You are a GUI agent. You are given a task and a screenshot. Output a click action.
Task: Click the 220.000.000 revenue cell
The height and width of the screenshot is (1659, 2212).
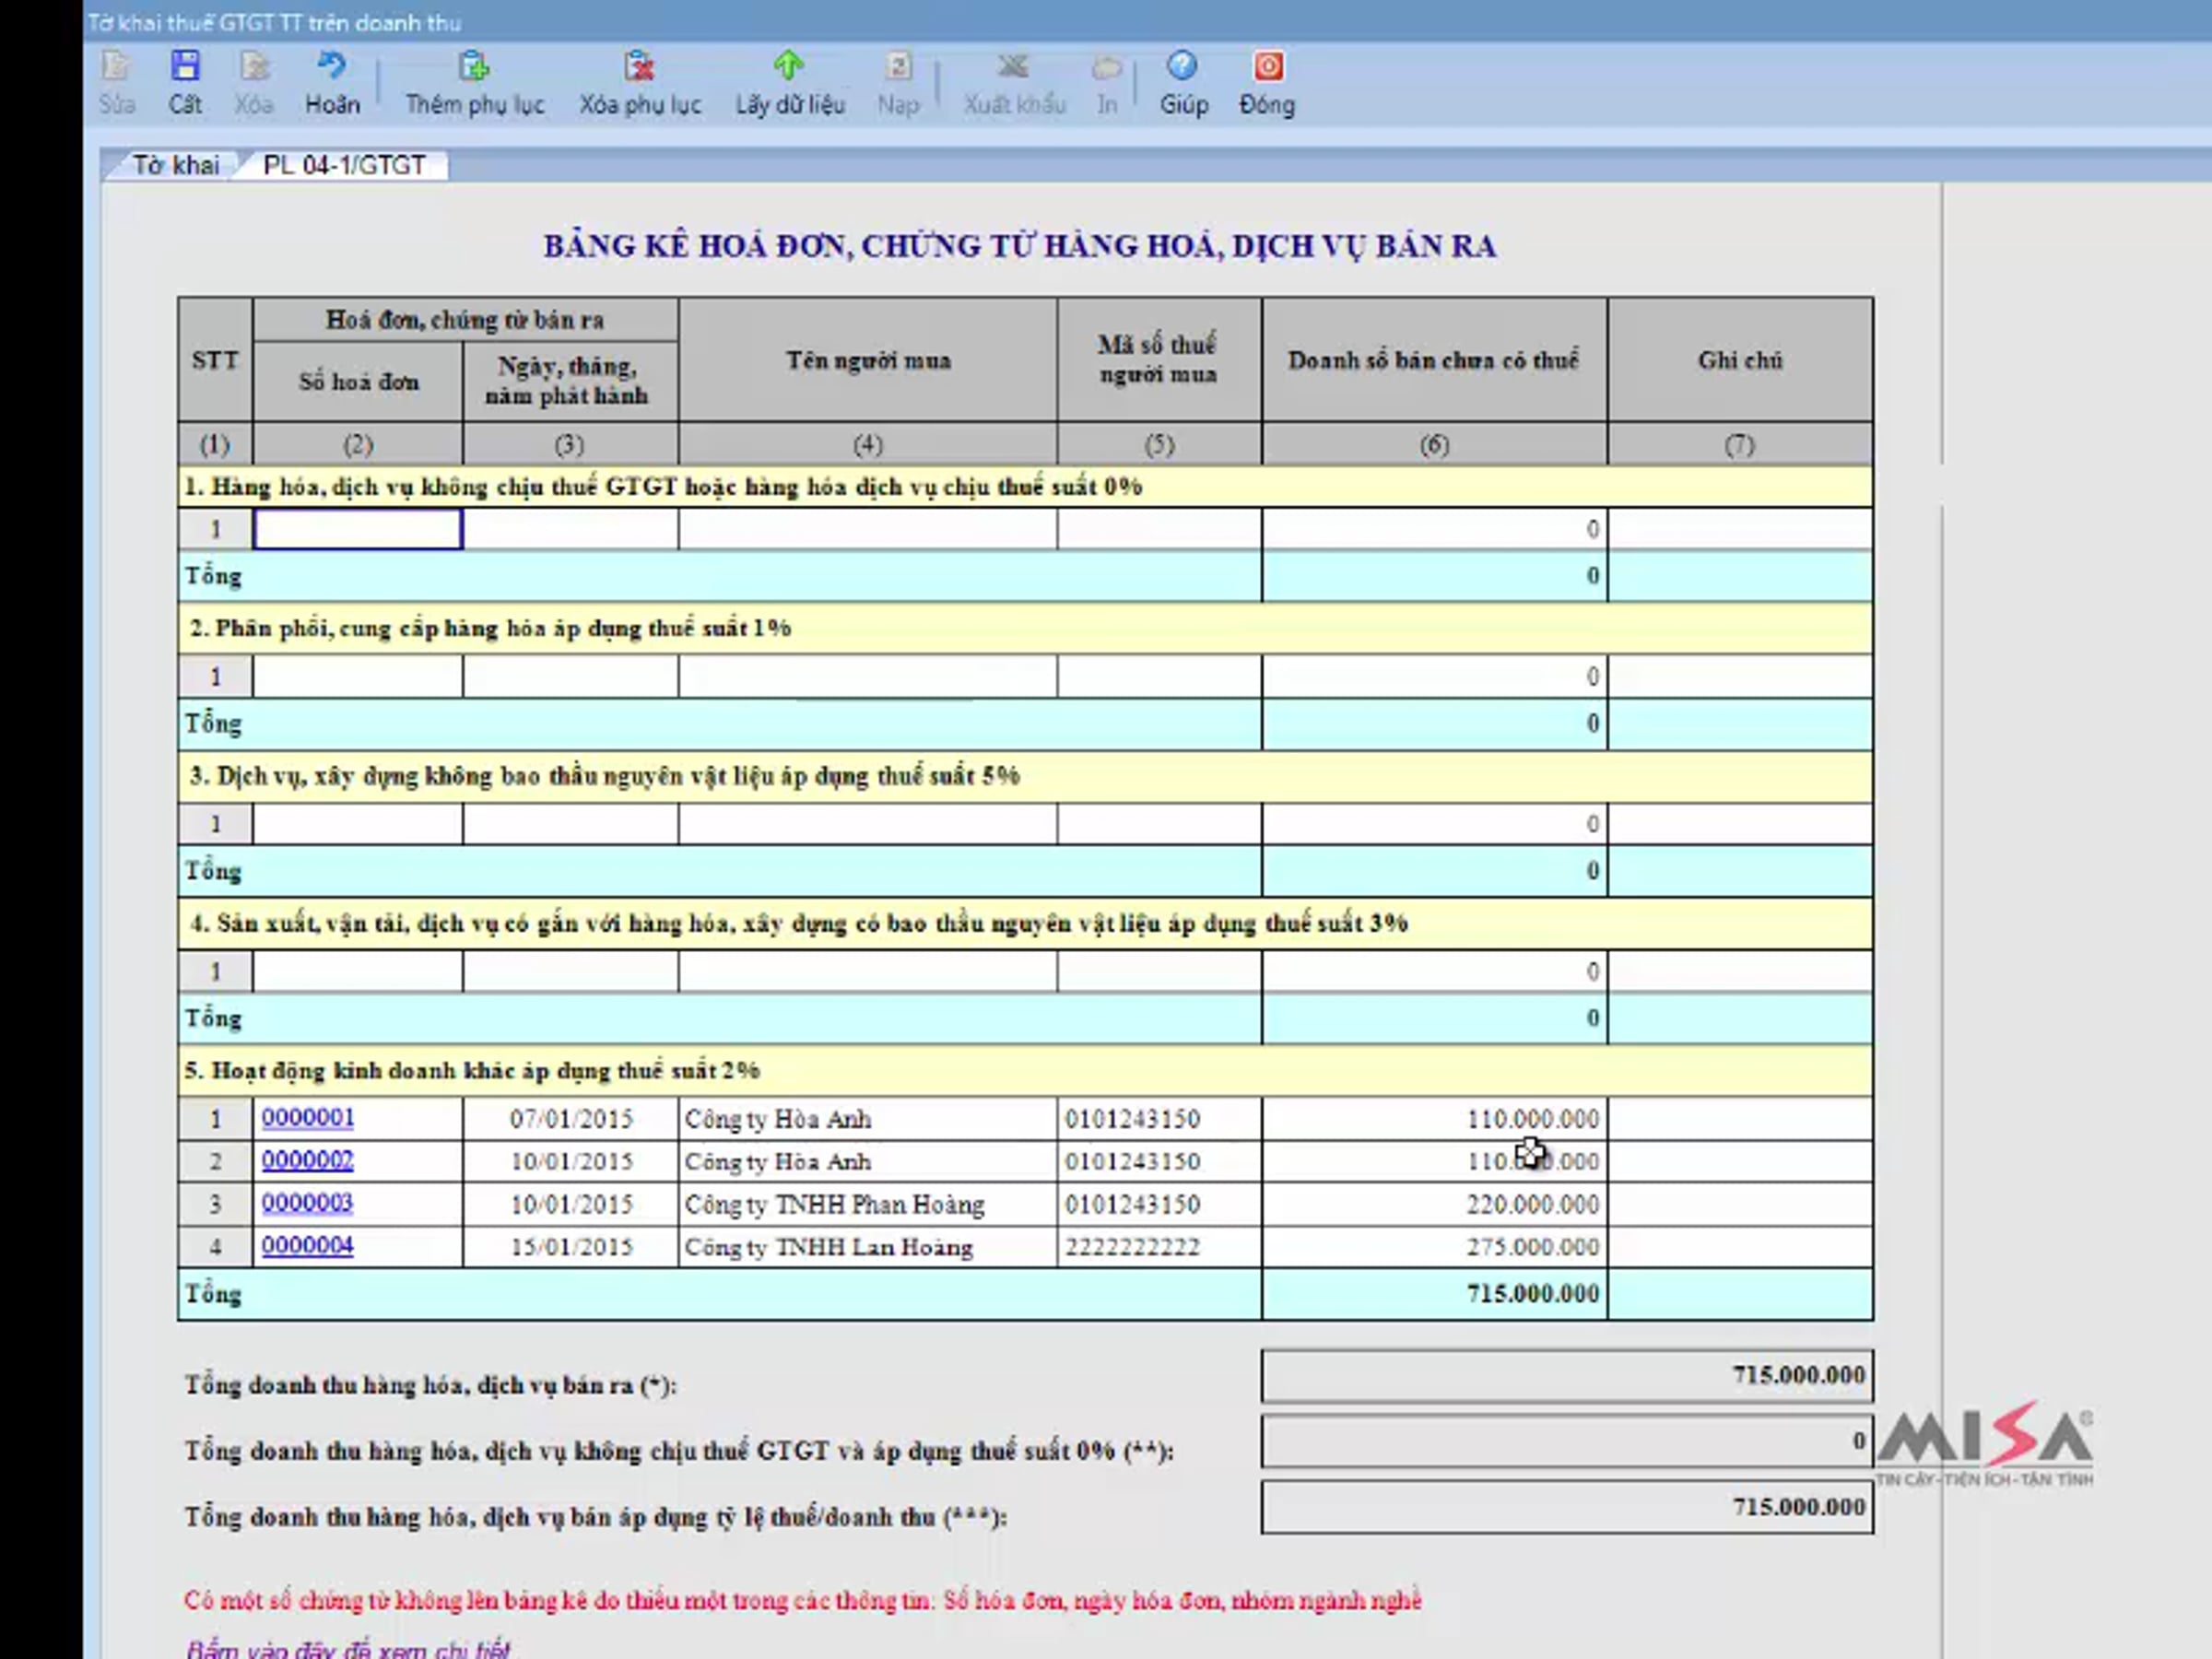1434,1204
